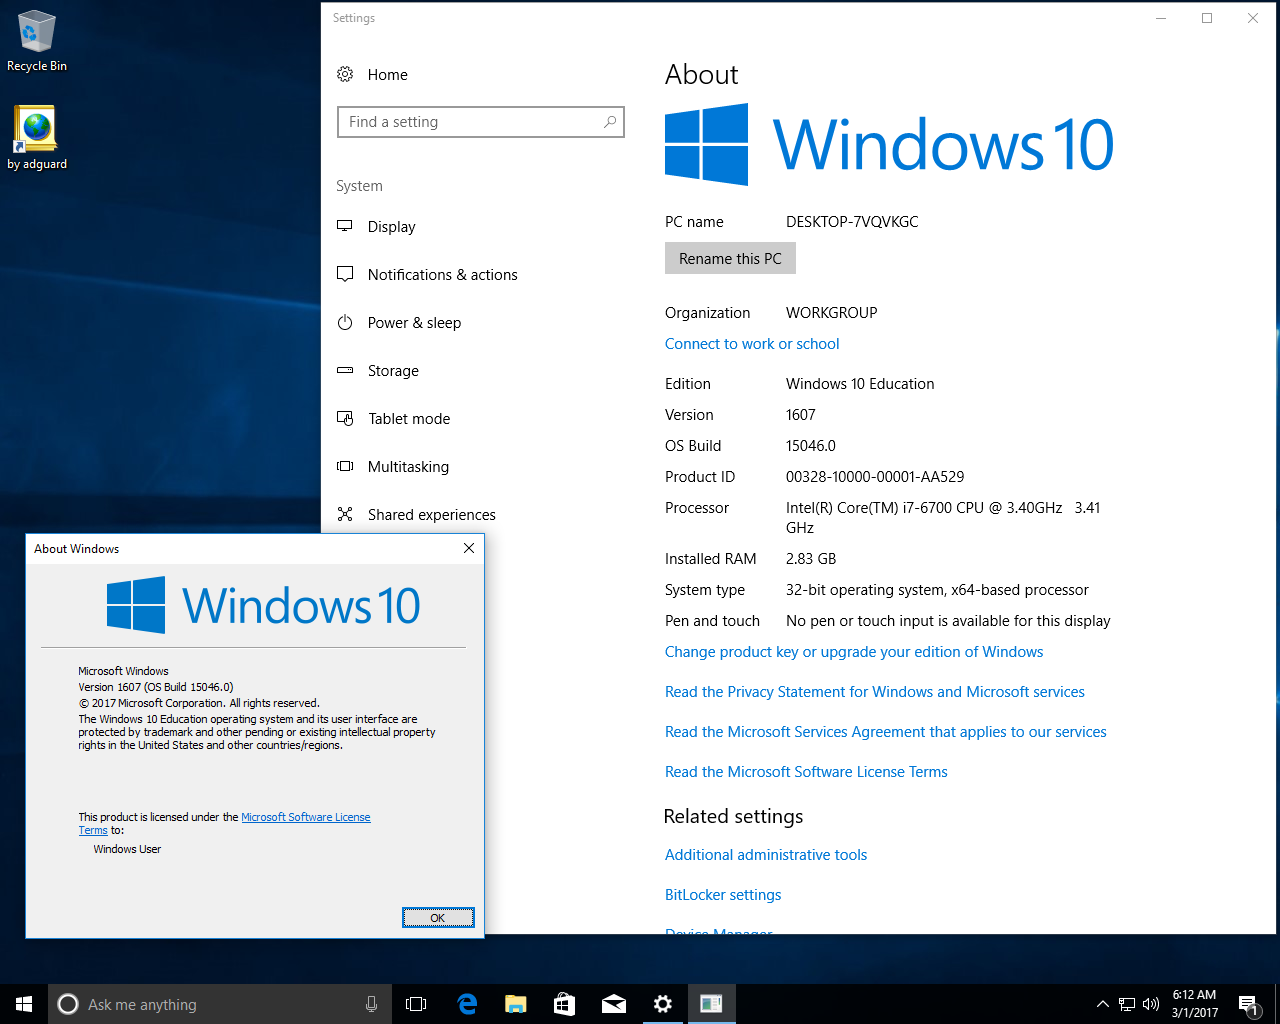Screen dimensions: 1280x1024
Task: Click the volume speaker tray icon
Action: point(1151,1004)
